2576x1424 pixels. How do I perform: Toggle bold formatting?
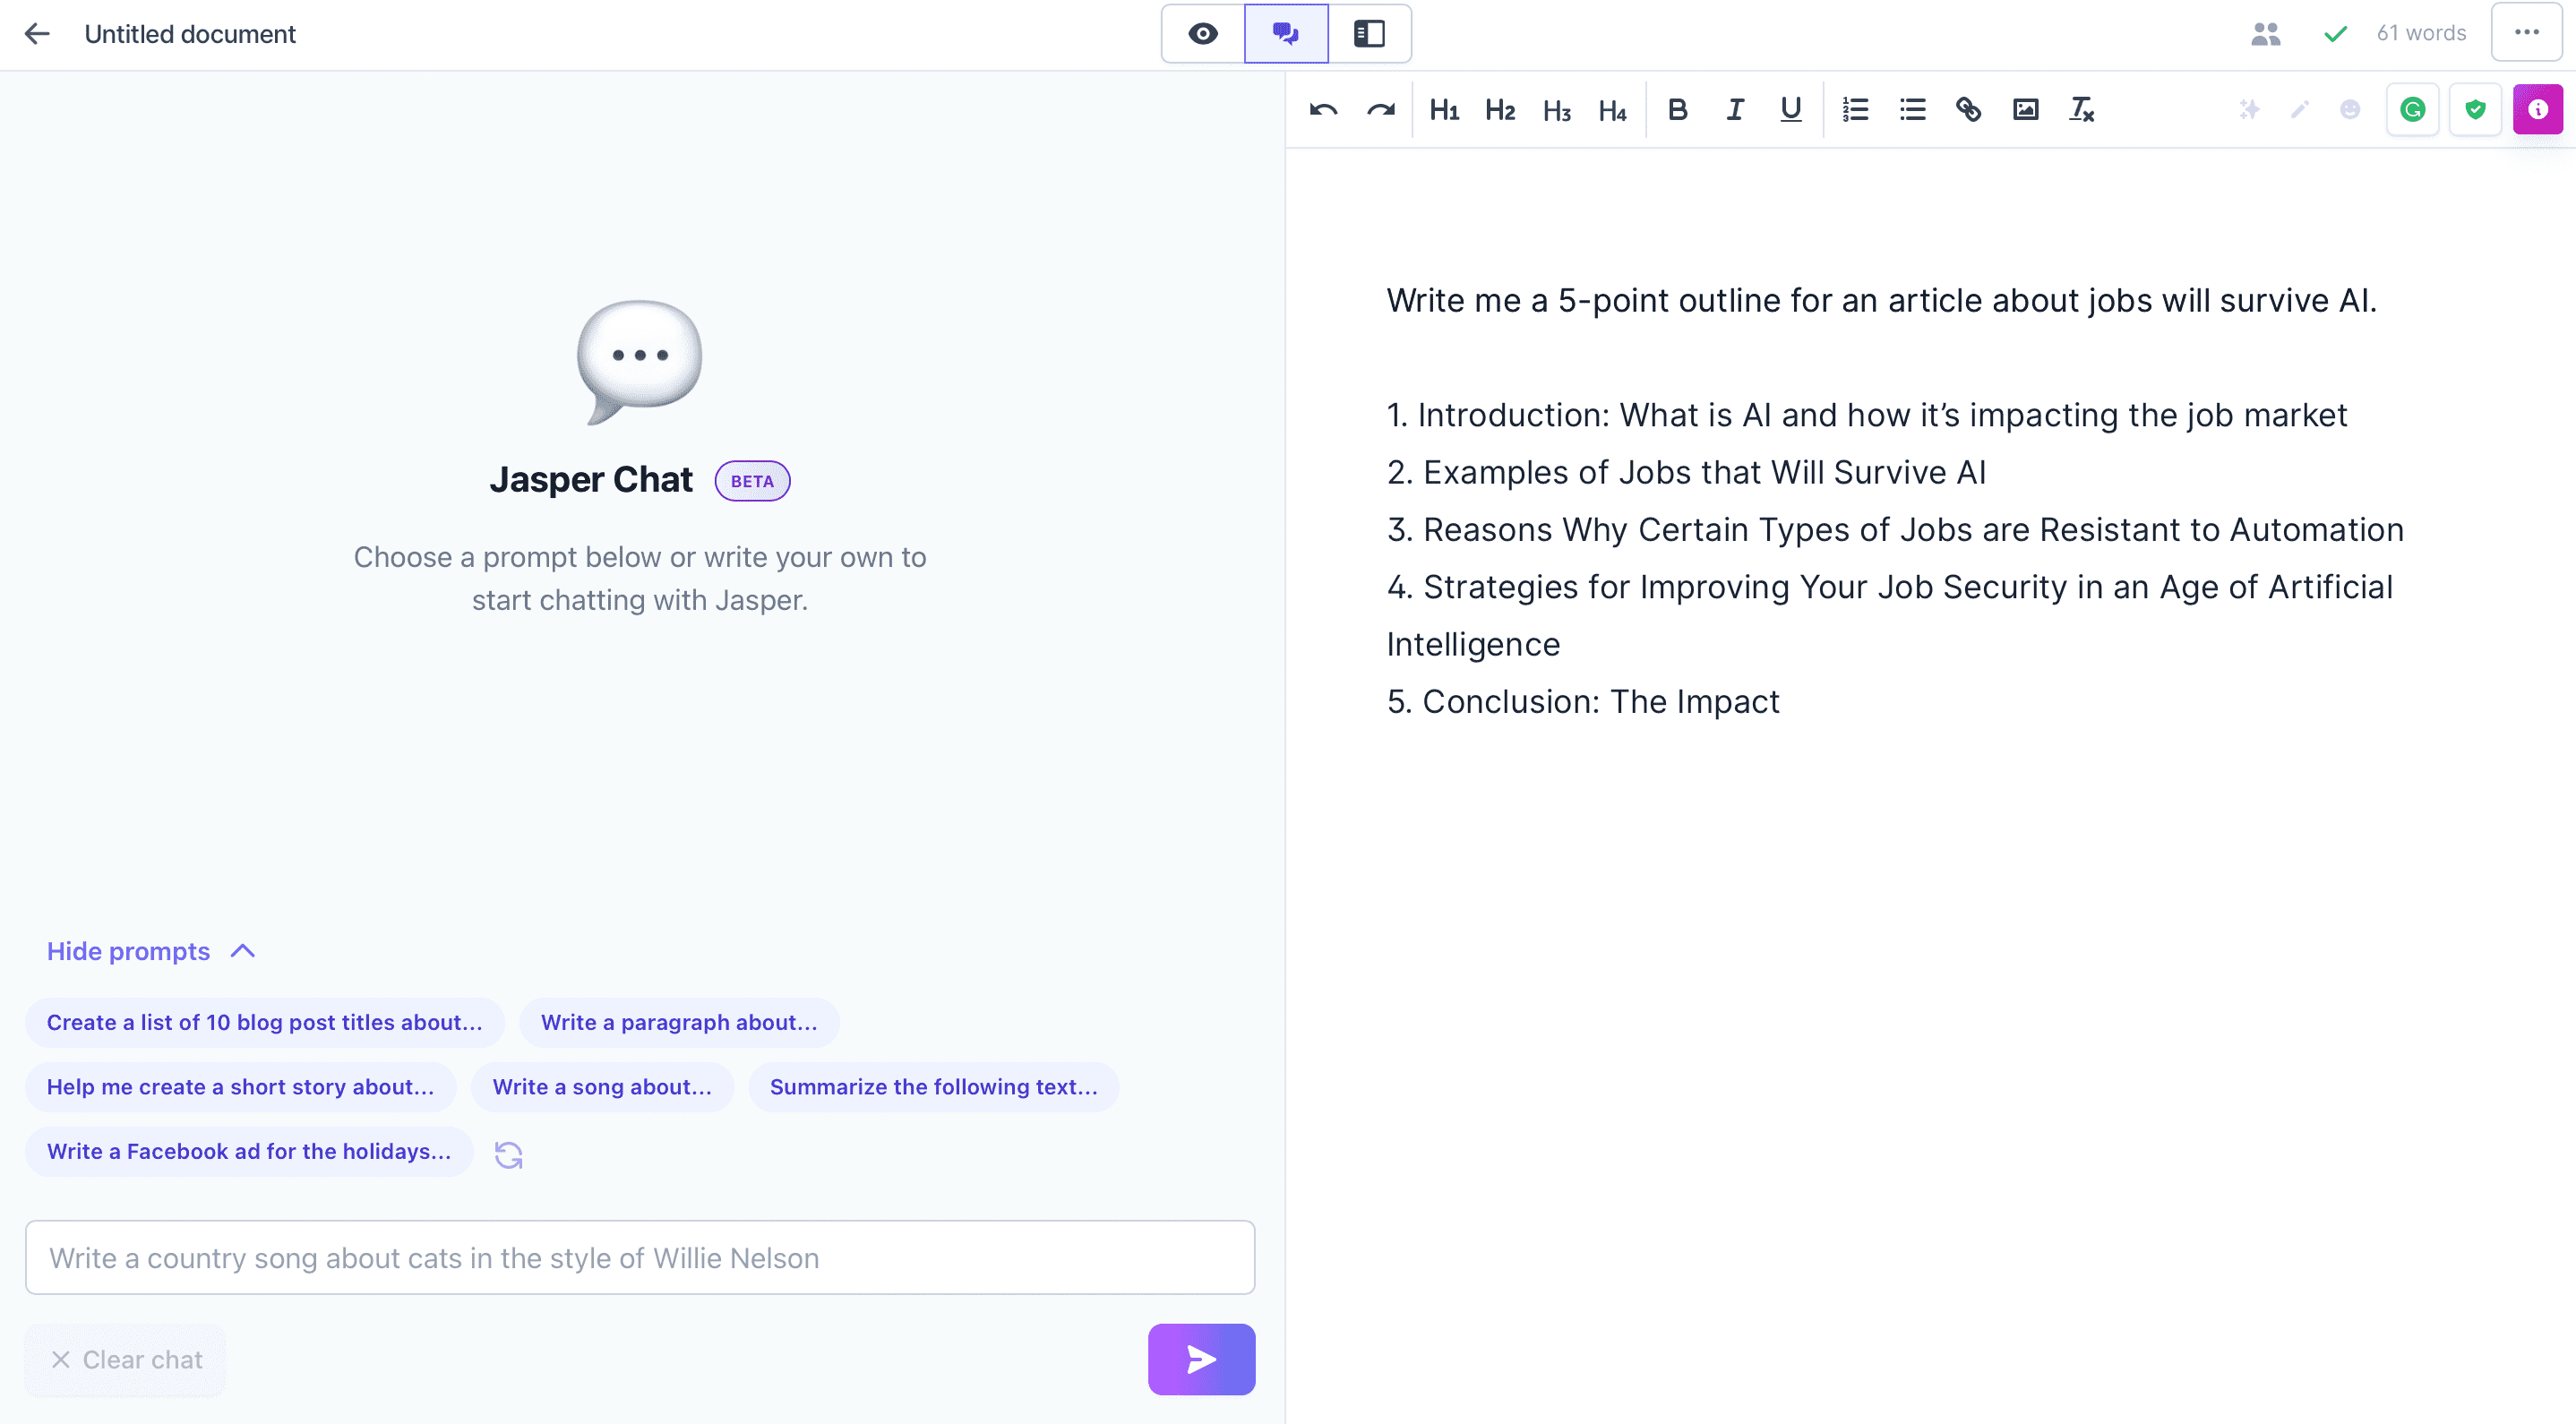(1678, 110)
